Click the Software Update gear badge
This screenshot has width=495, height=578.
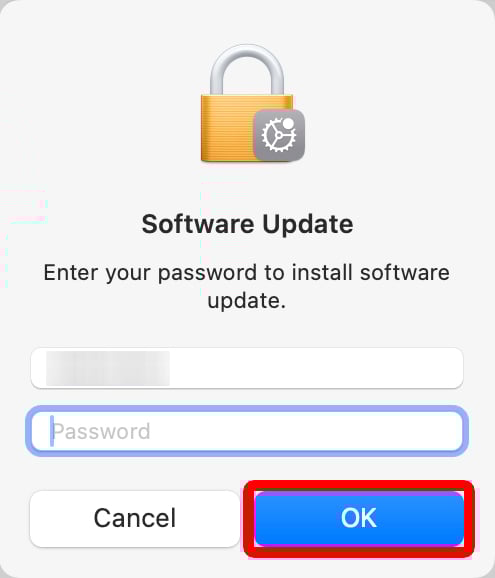click(279, 135)
